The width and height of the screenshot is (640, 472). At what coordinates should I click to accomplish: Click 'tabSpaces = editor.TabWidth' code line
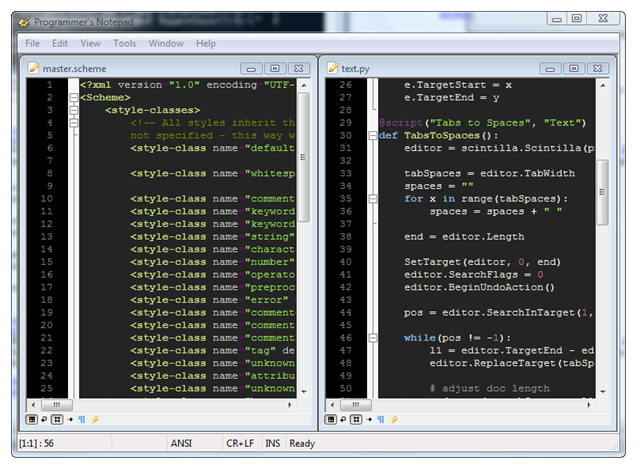tap(489, 174)
